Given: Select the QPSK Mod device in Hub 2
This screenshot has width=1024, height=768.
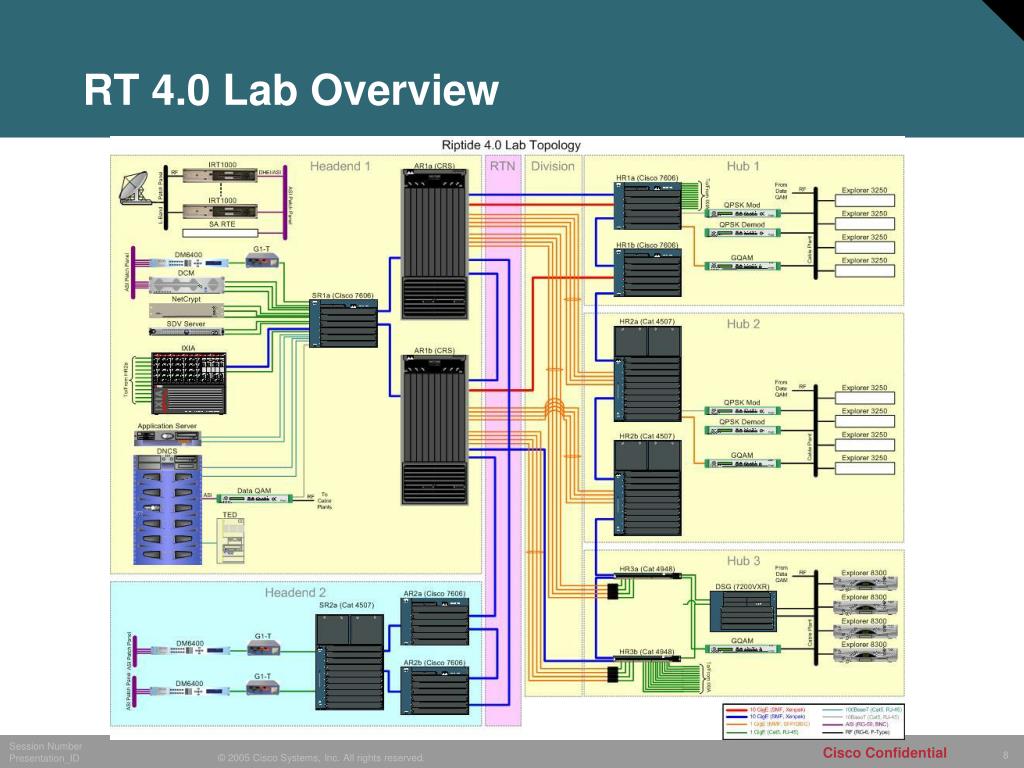Looking at the screenshot, I should tap(743, 411).
